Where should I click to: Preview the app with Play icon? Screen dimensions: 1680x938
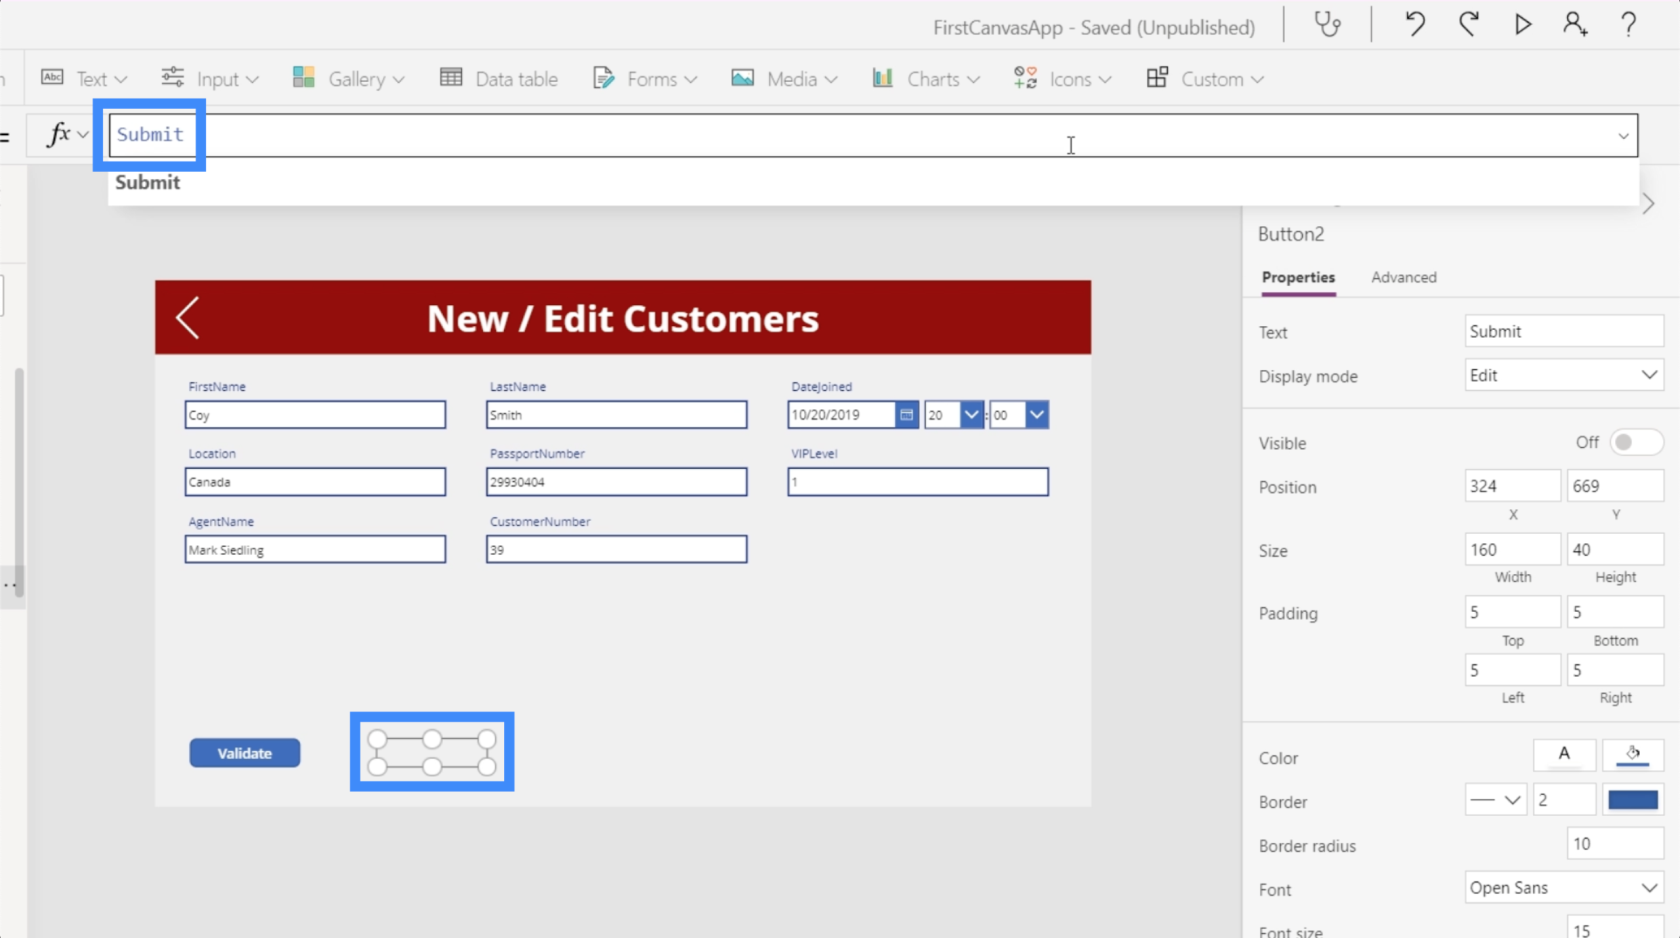1522,24
